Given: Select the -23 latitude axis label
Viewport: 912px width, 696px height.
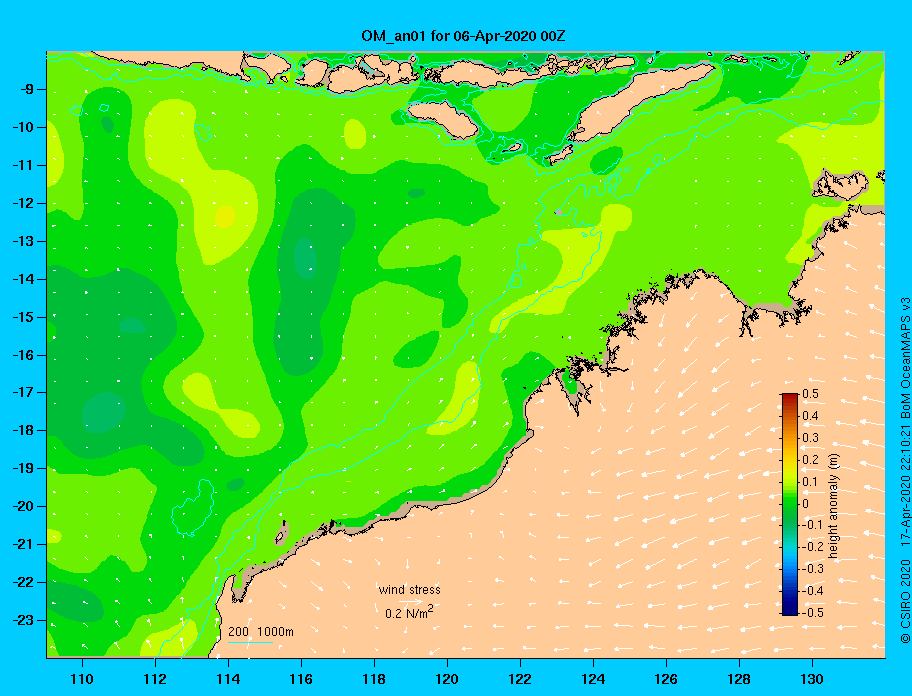Looking at the screenshot, I should (x=23, y=620).
